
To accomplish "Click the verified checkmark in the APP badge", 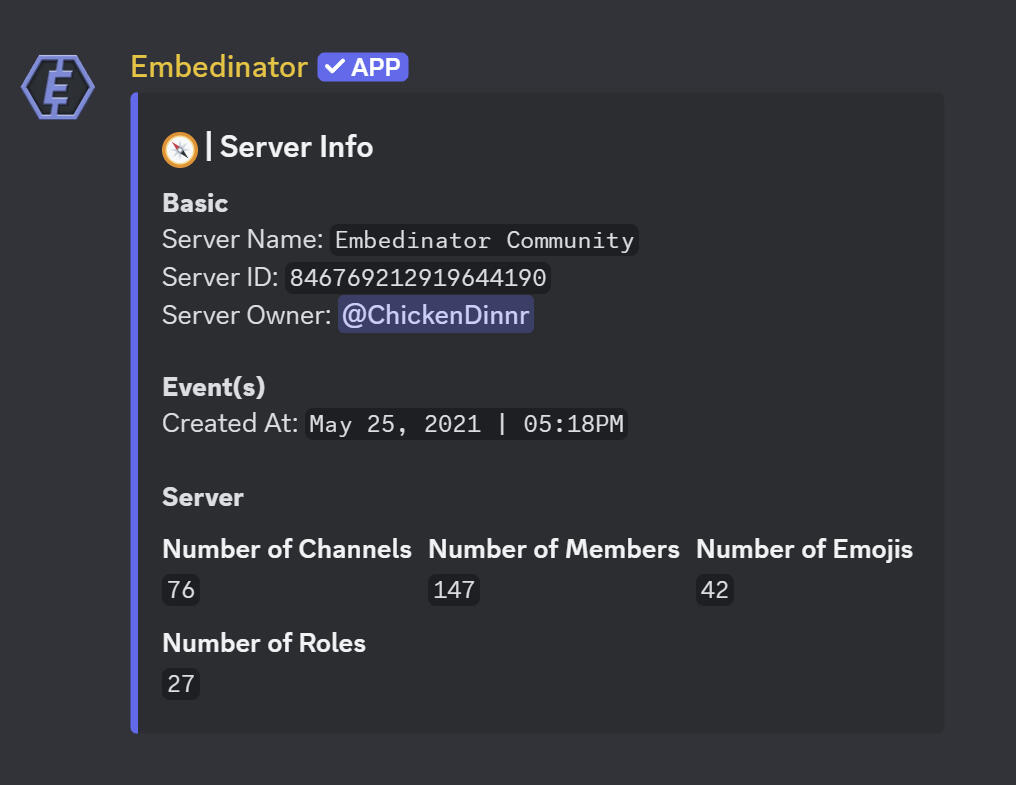I will coord(335,68).
